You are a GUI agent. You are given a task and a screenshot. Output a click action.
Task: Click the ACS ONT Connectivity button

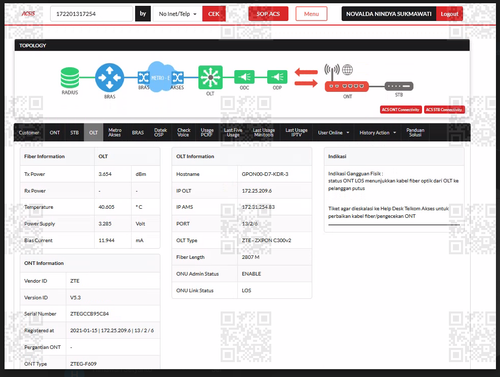[401, 110]
